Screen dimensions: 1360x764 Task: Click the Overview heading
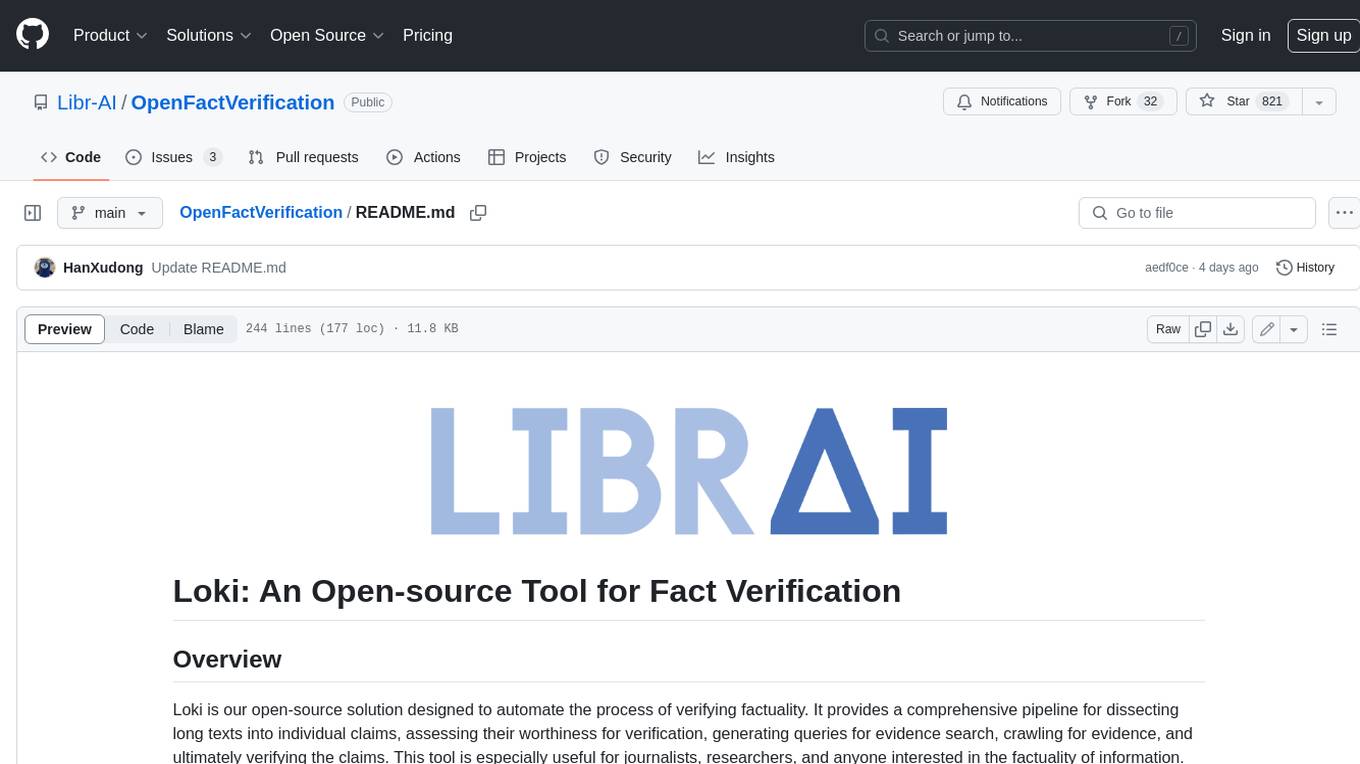pyautogui.click(x=227, y=659)
